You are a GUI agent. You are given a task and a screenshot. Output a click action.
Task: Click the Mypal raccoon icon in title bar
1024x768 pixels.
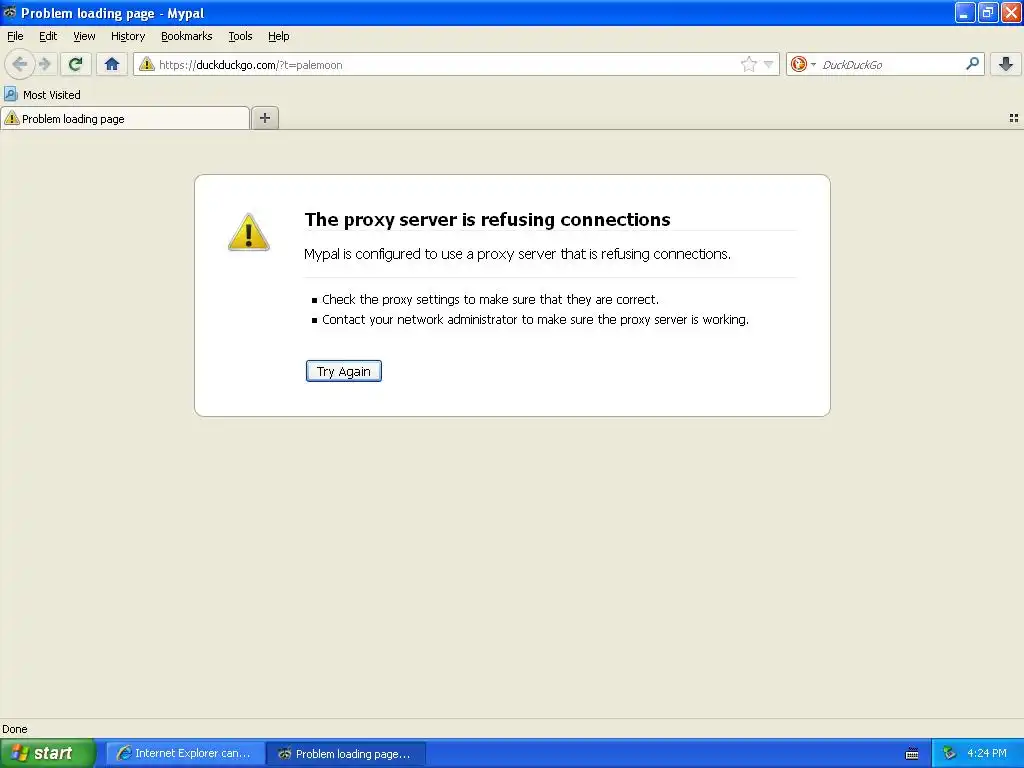coord(10,12)
